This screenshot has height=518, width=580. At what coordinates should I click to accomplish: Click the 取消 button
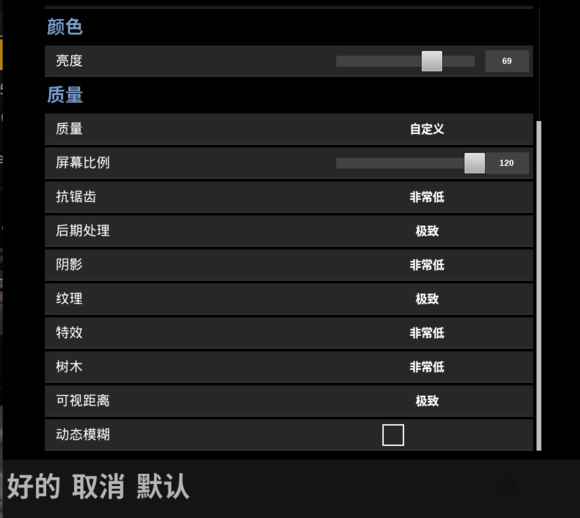coord(98,486)
